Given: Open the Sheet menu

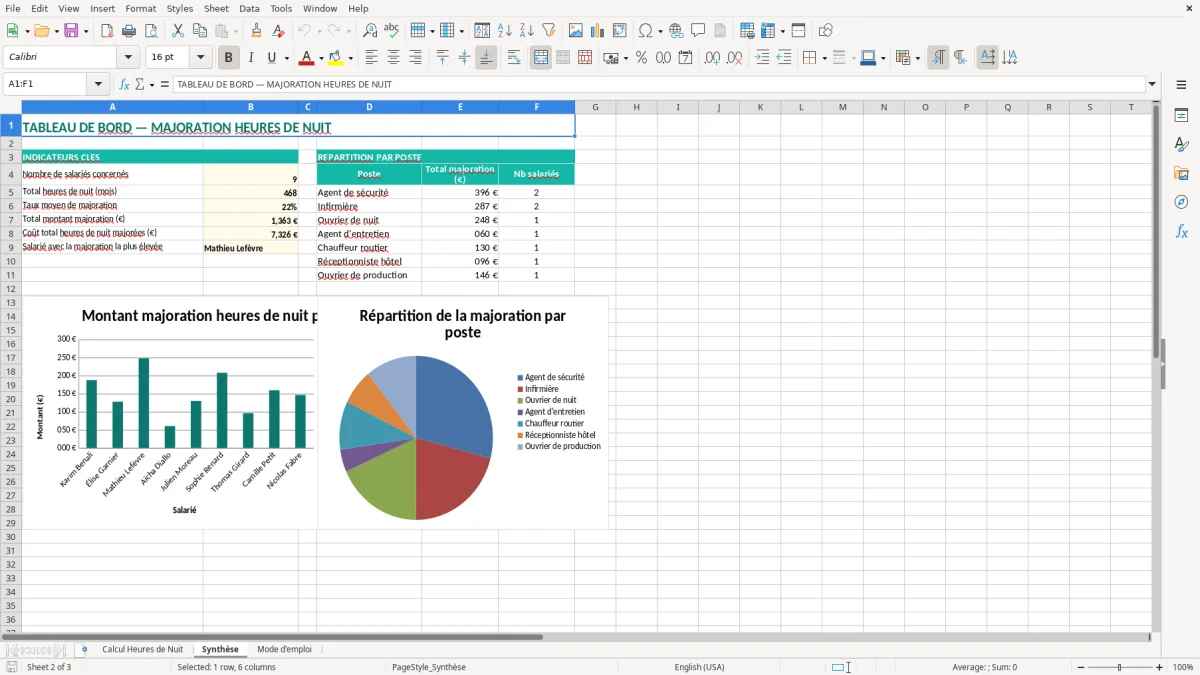Looking at the screenshot, I should pos(216,8).
